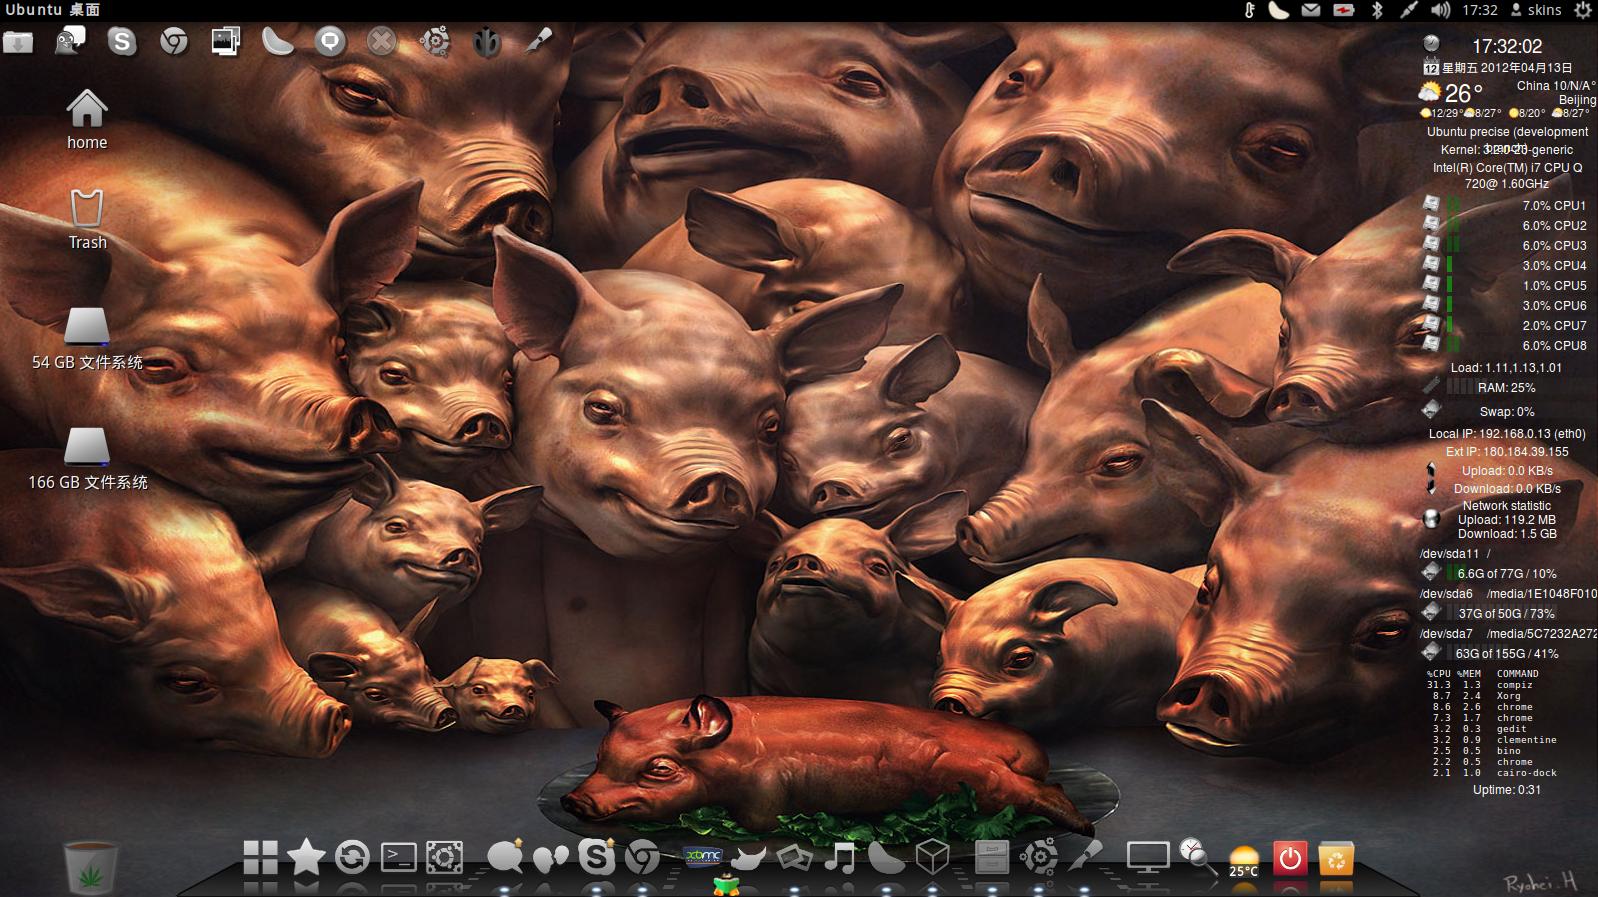The height and width of the screenshot is (897, 1598).
Task: Open the 17:32 clock menu in panel
Action: tap(1480, 10)
